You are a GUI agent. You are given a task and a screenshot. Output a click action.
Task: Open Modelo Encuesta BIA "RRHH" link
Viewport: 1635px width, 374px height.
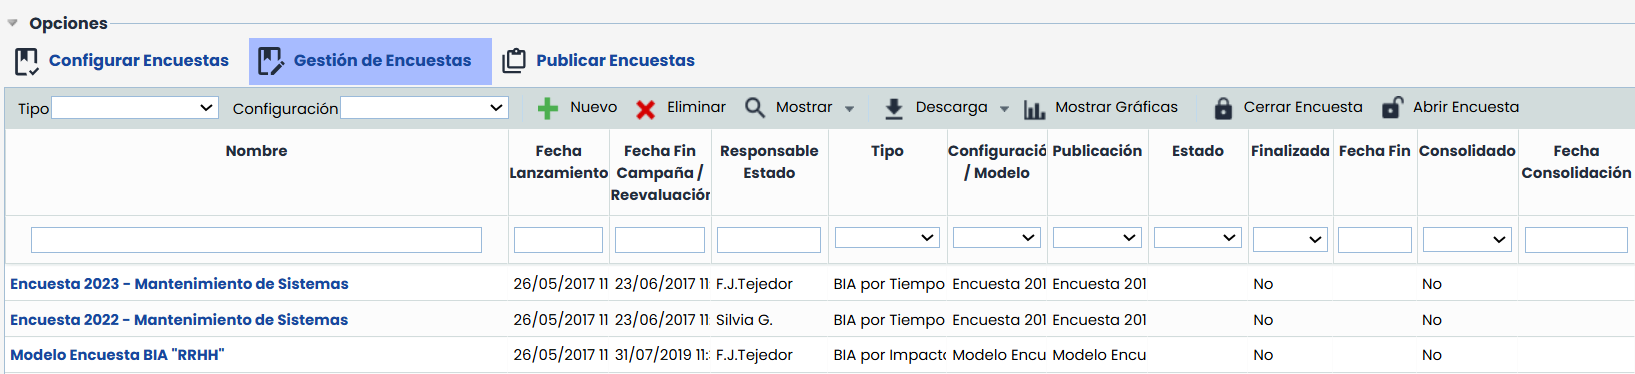(x=117, y=355)
